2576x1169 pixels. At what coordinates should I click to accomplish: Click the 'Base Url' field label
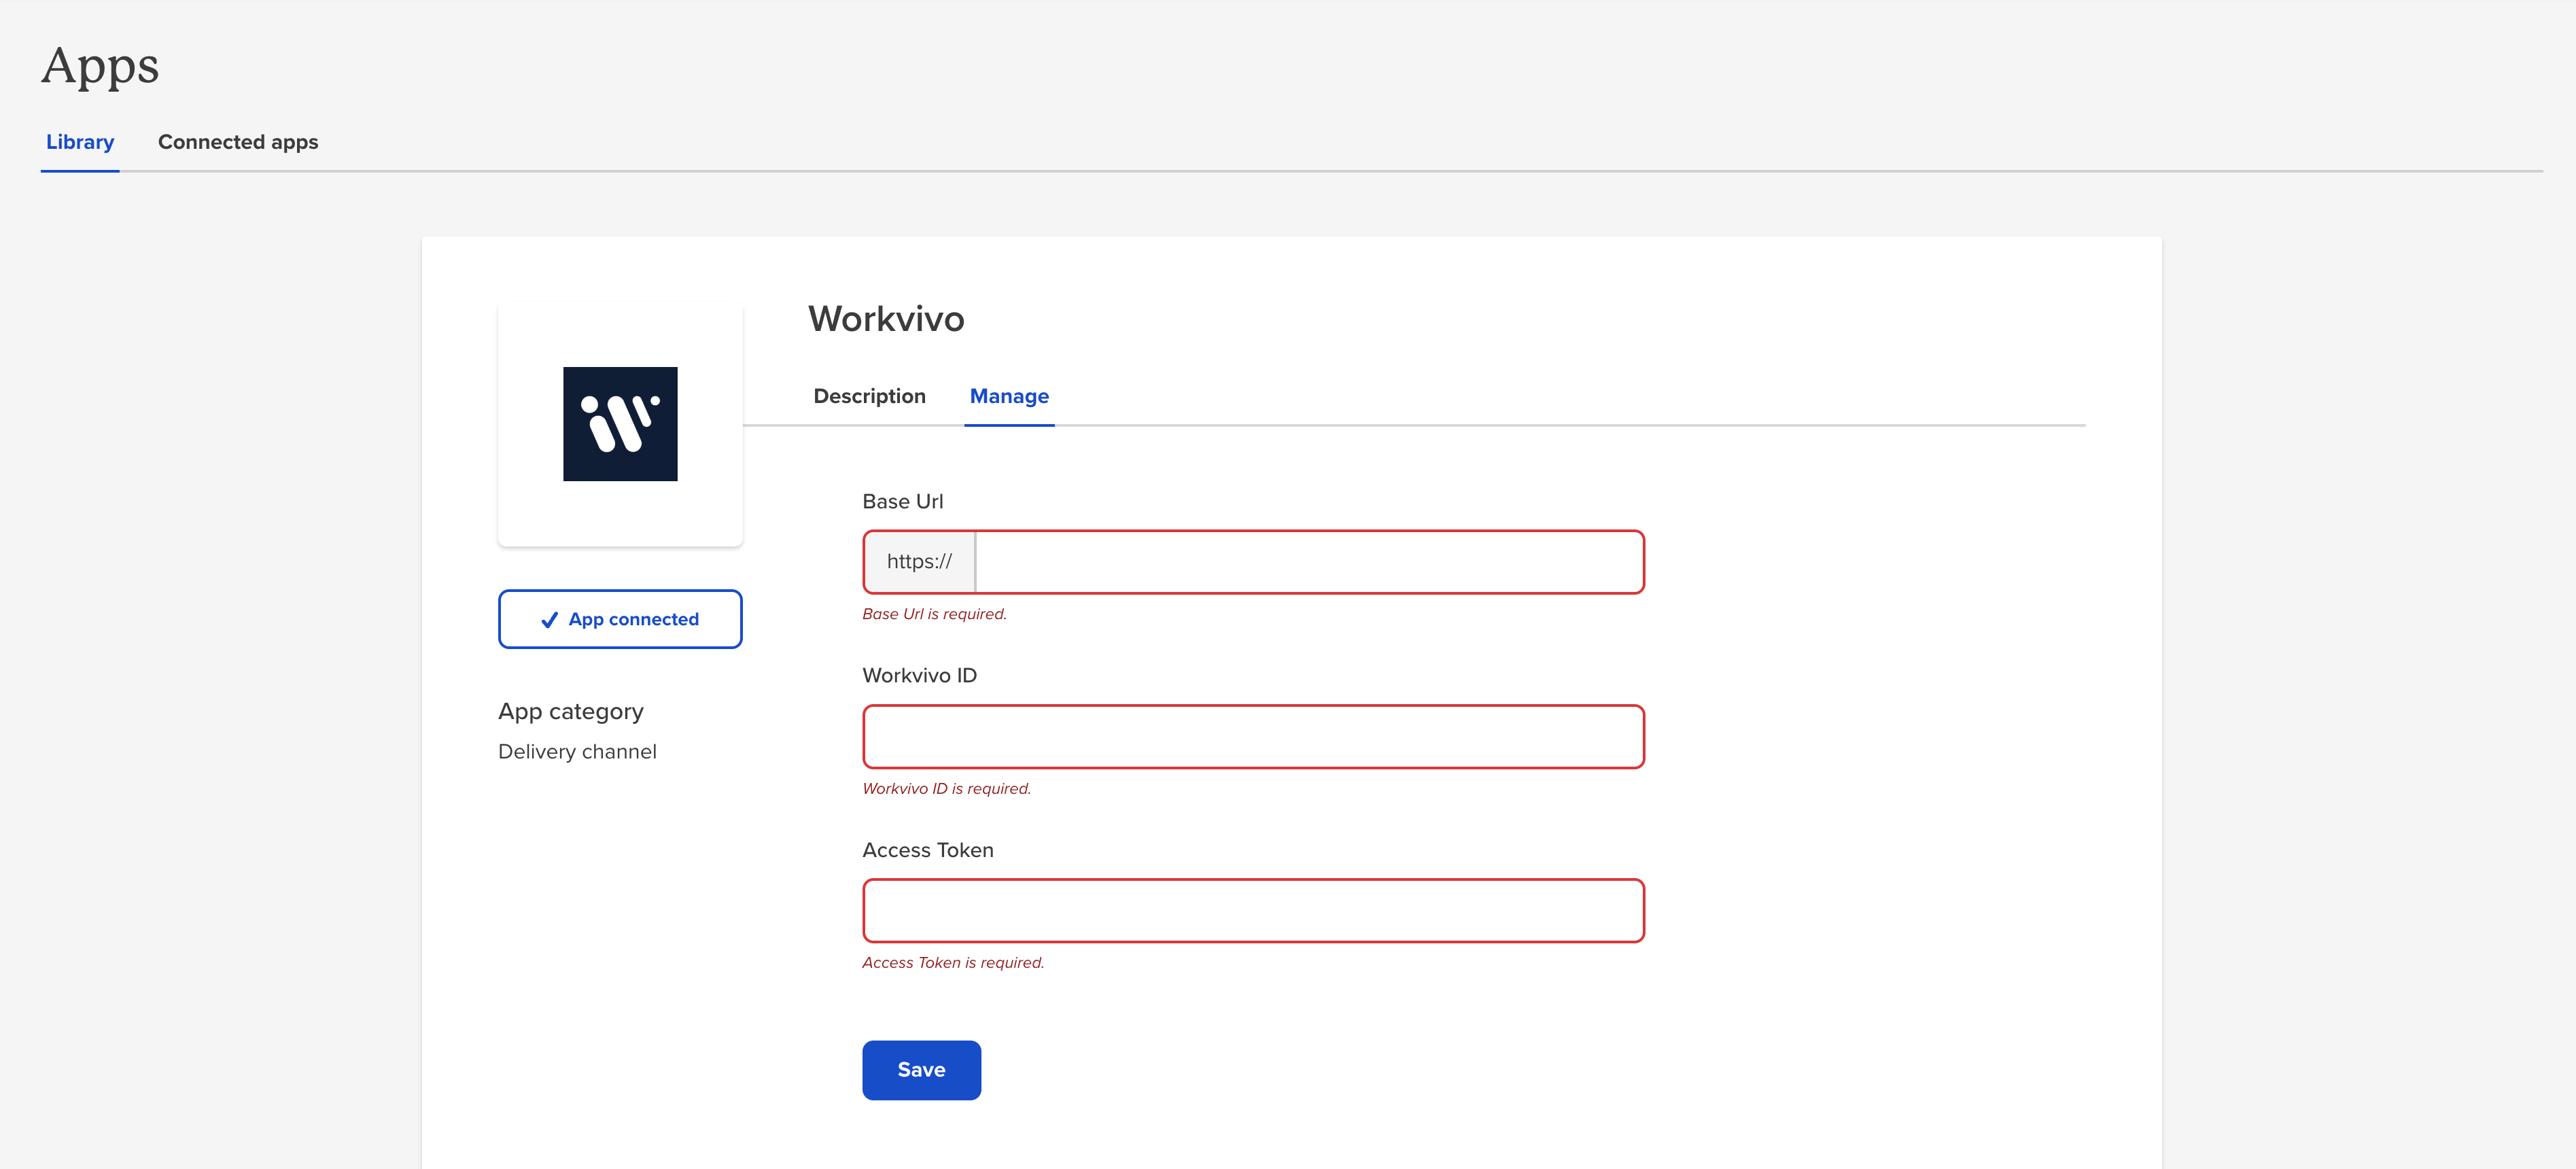click(x=903, y=501)
